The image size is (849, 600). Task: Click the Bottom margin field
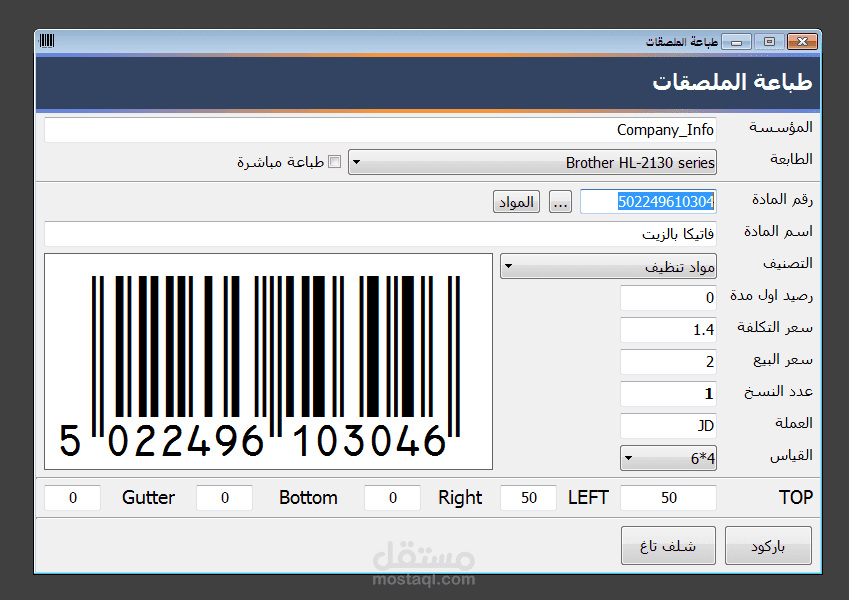(224, 498)
